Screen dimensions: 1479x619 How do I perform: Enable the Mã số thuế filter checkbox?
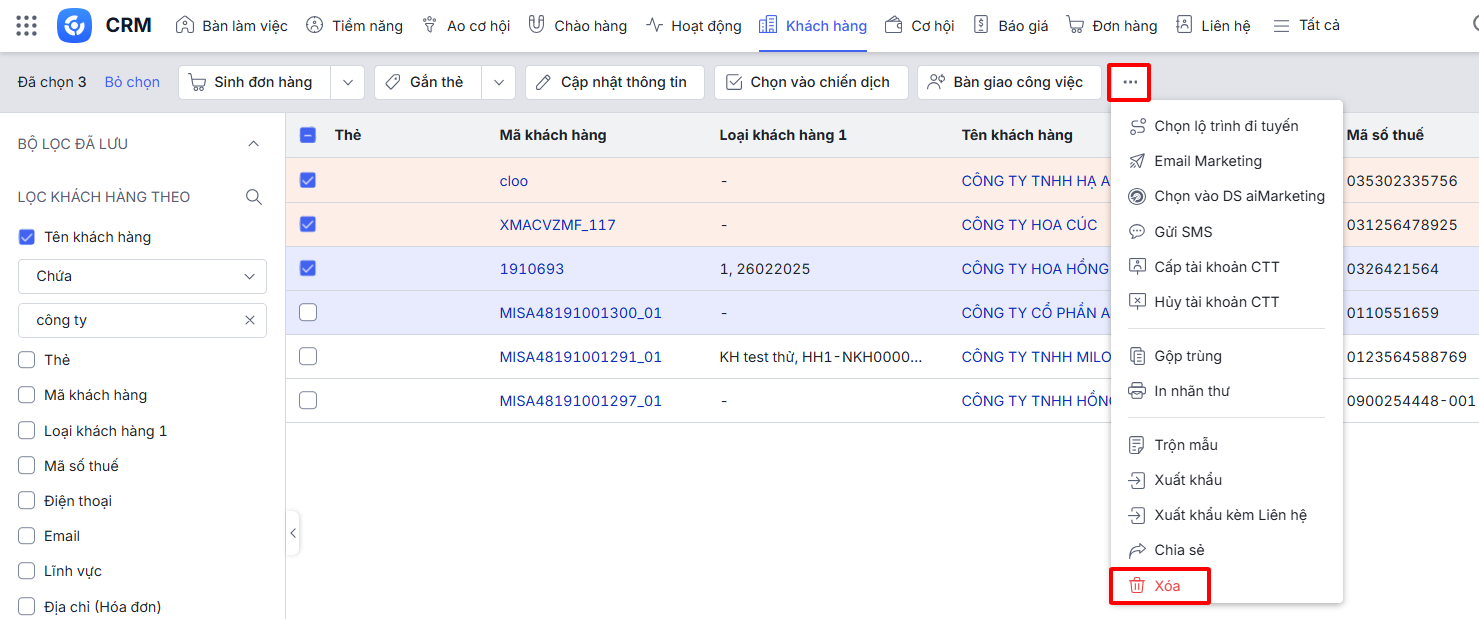pyautogui.click(x=27, y=466)
